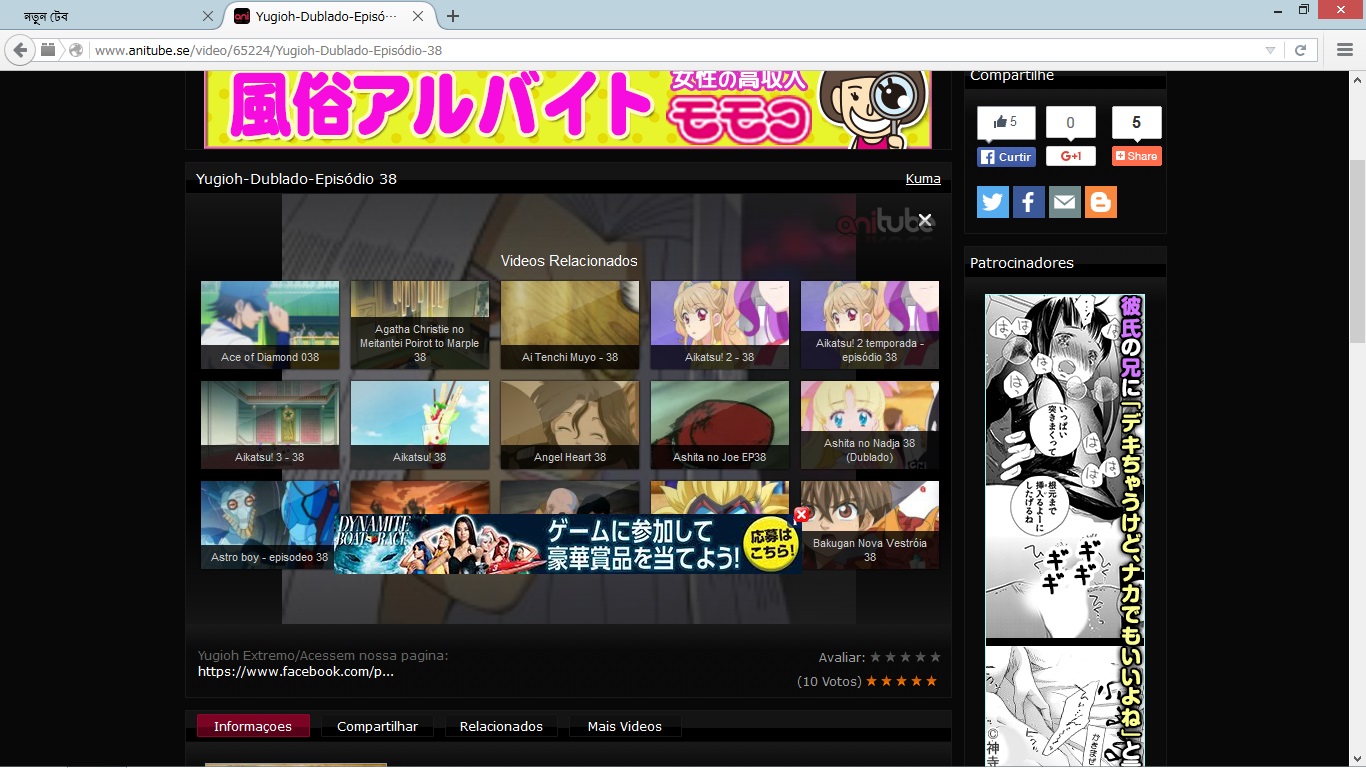The image size is (1366, 768).
Task: Rate the video three stars
Action: coord(906,657)
